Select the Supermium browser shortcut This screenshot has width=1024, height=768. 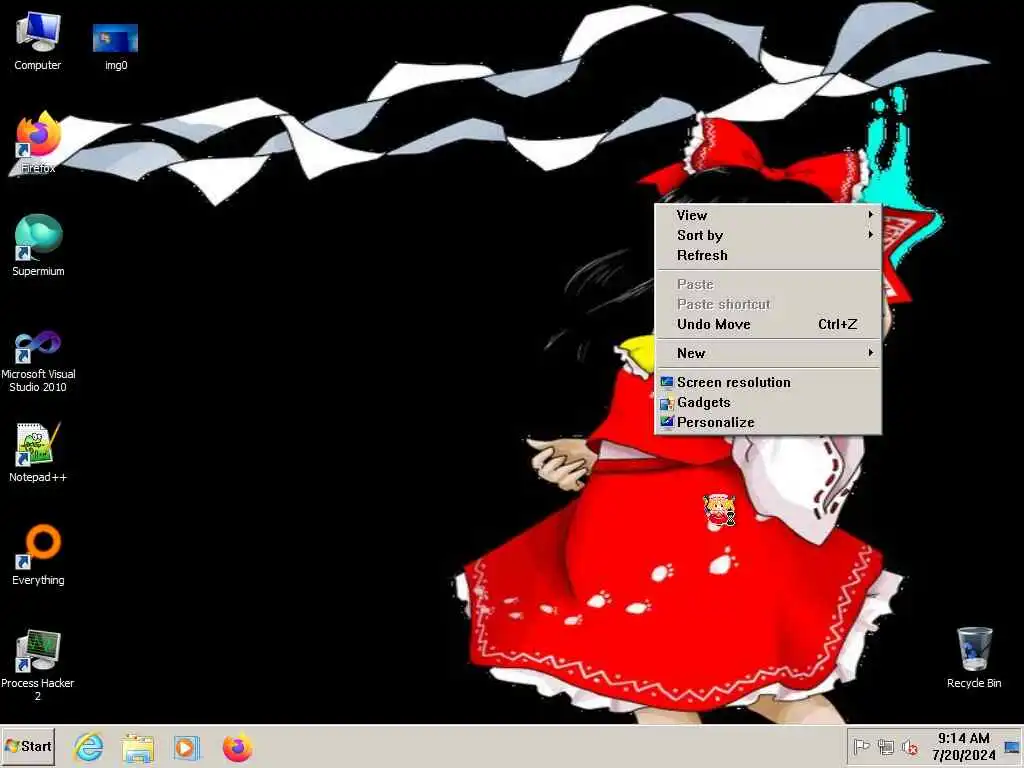[38, 245]
